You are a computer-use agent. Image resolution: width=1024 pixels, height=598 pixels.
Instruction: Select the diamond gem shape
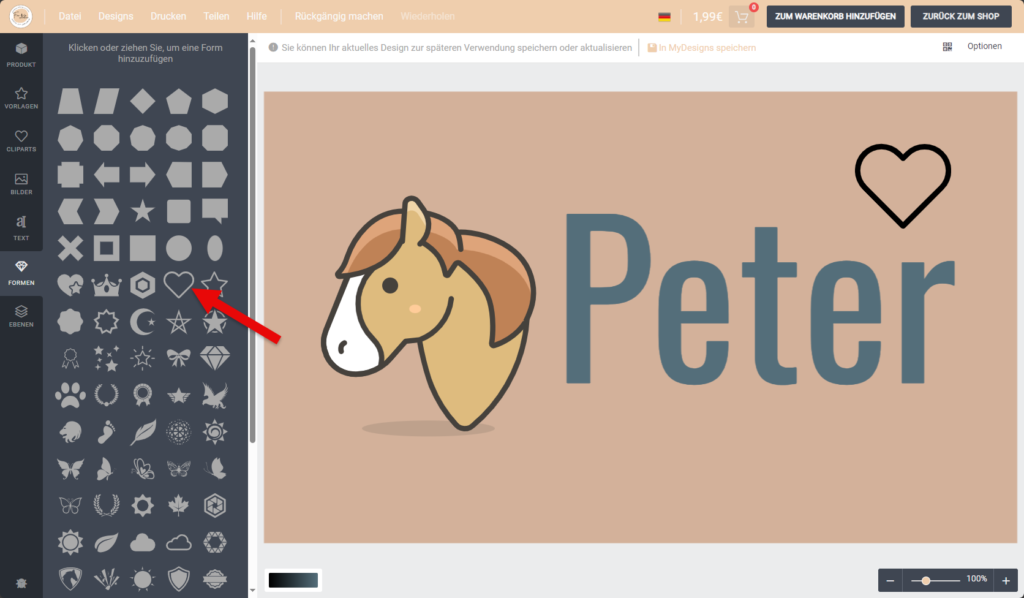click(x=215, y=357)
